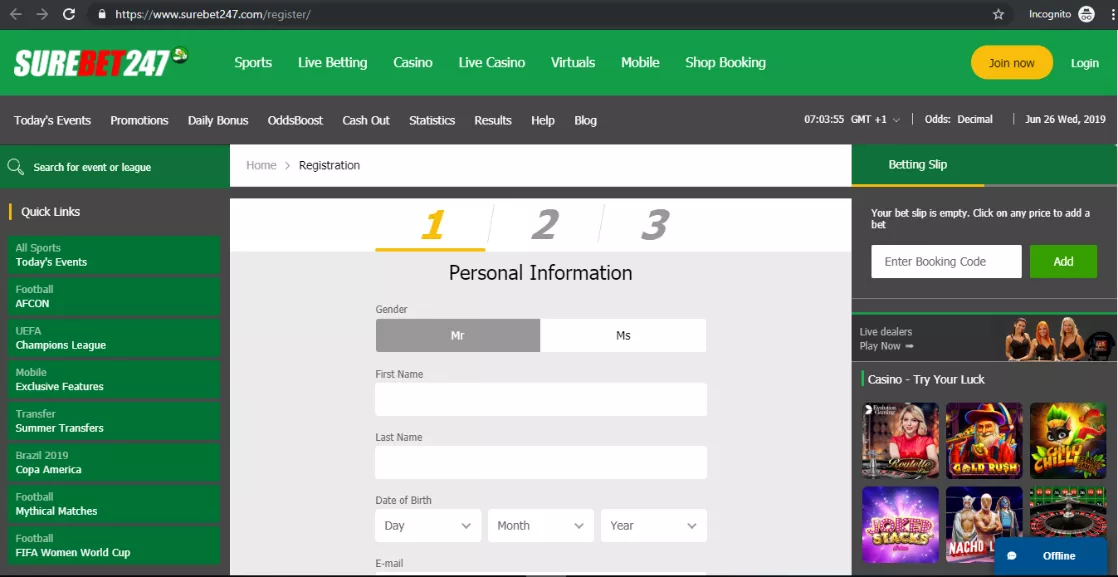
Task: Click the Incognito profile icon
Action: [1085, 15]
